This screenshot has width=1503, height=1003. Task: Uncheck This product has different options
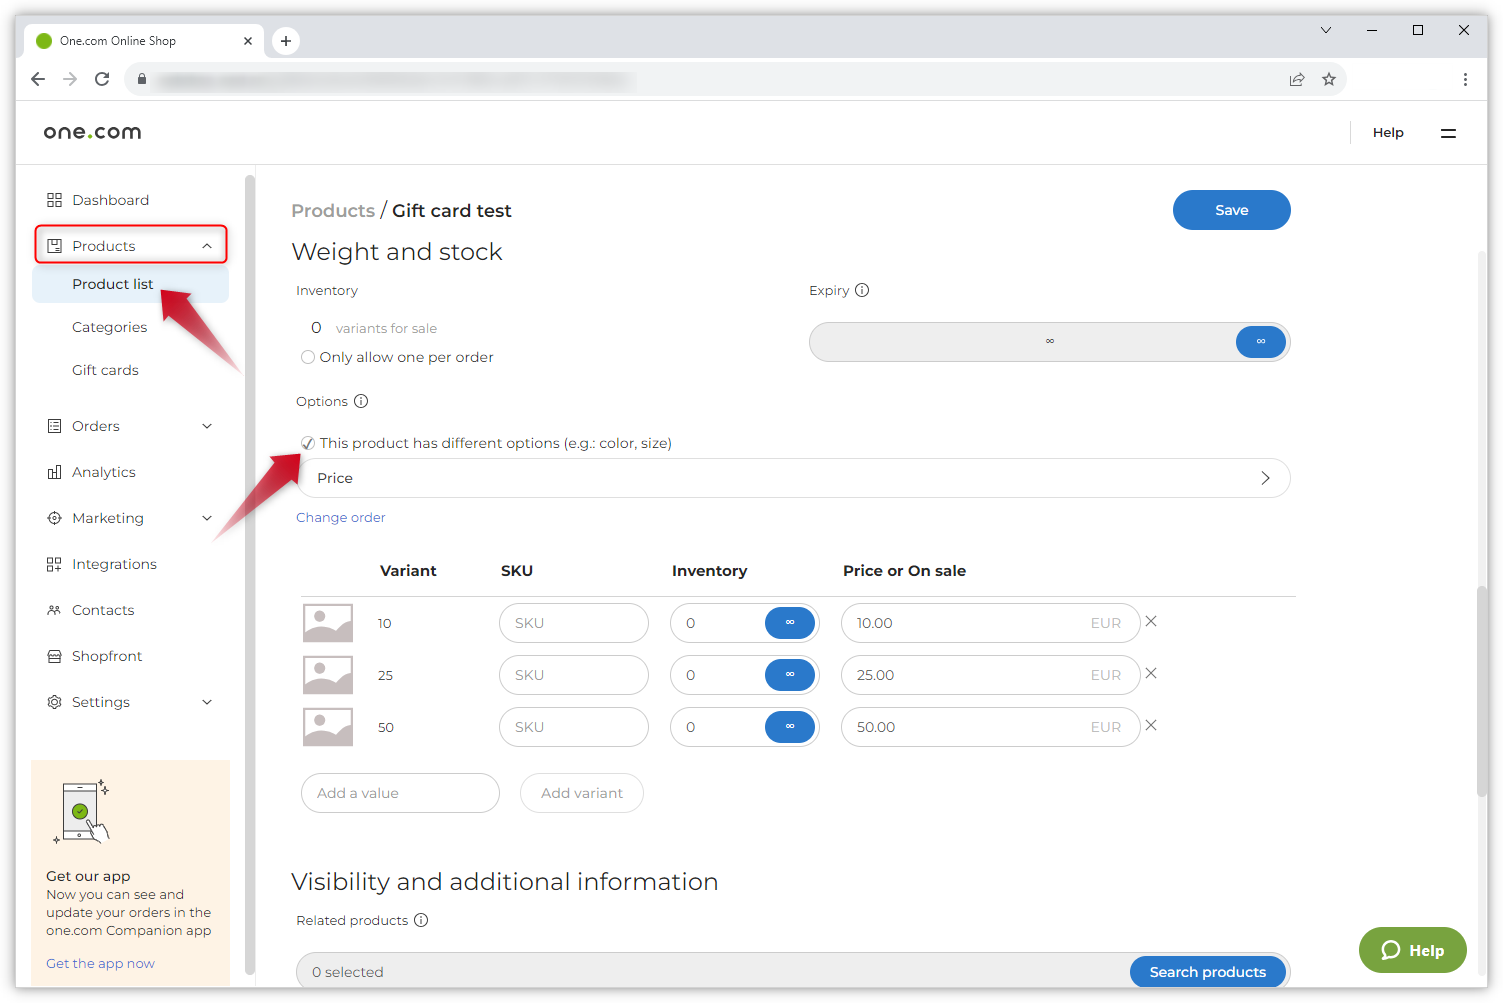pos(308,443)
